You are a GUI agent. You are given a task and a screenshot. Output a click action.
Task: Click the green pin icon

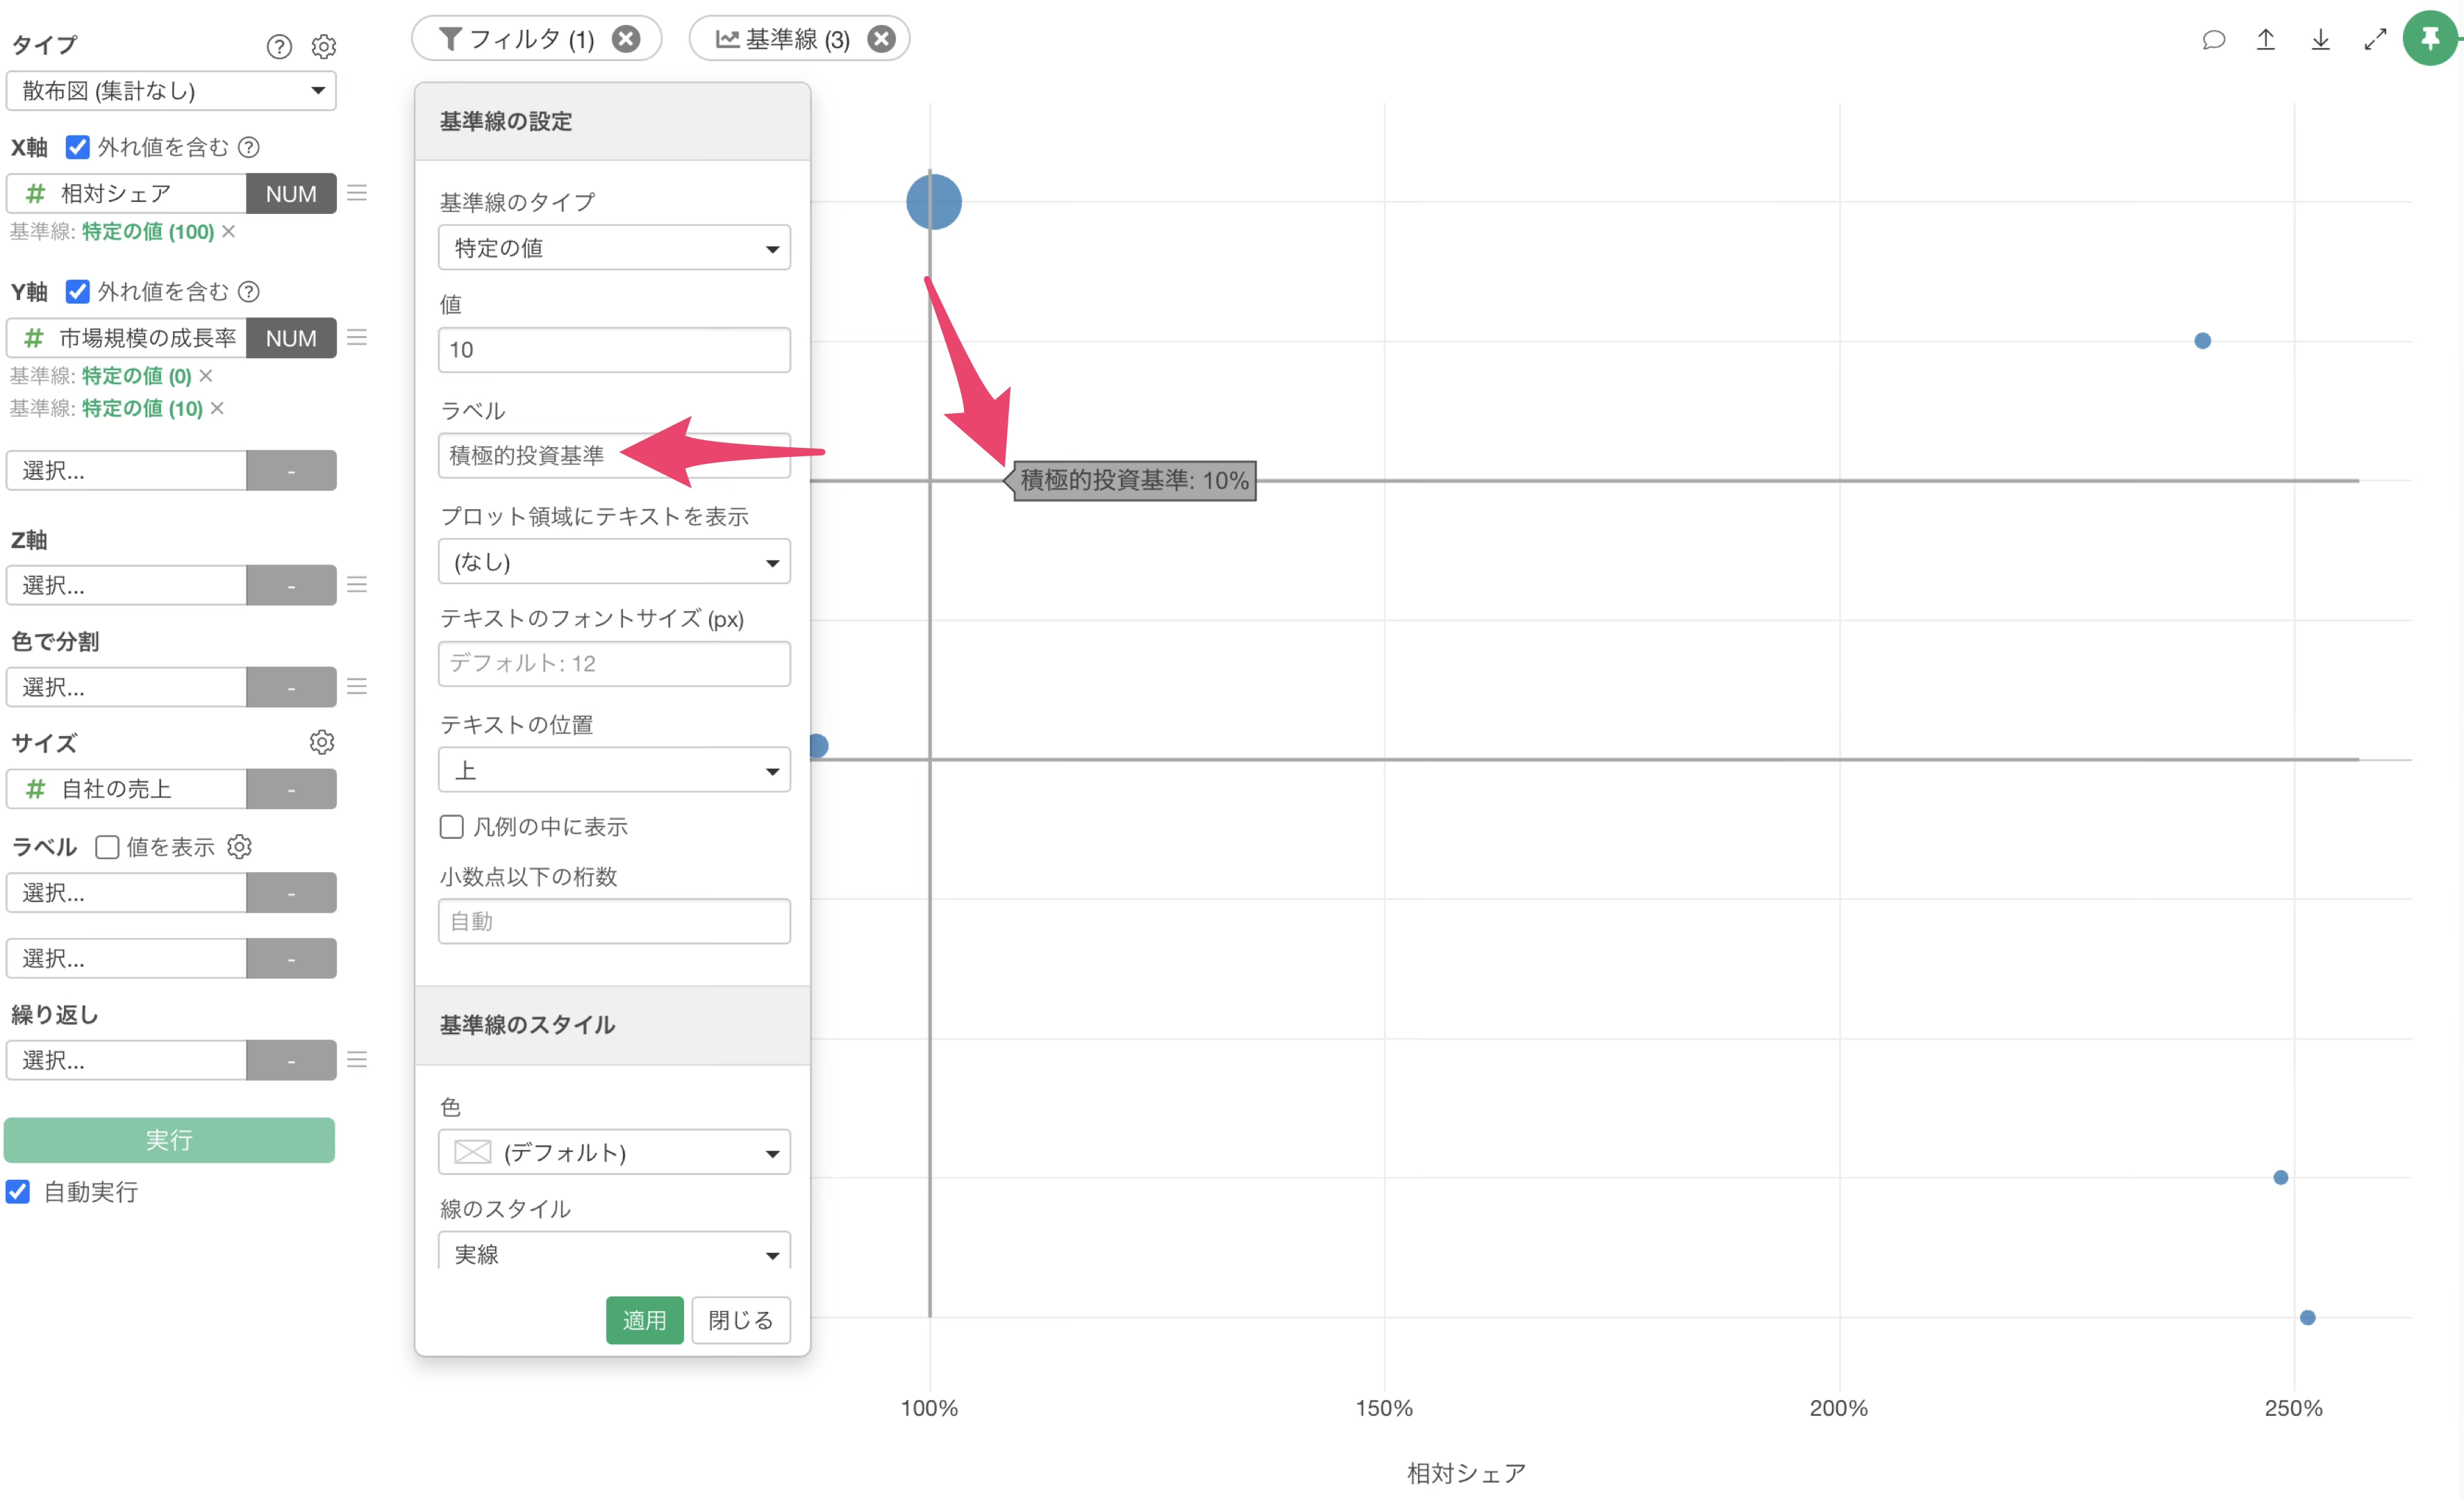2430,38
